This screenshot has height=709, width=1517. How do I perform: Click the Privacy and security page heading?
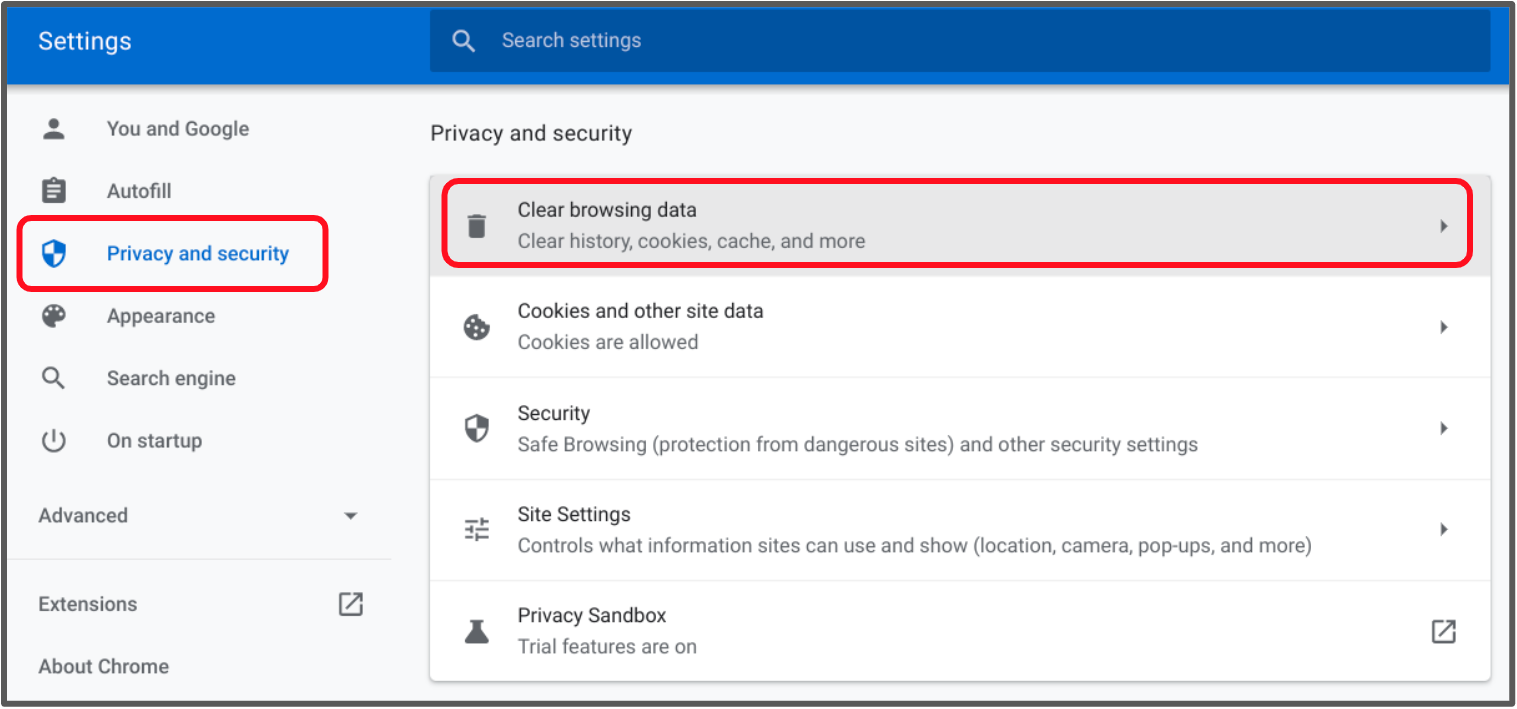click(531, 133)
